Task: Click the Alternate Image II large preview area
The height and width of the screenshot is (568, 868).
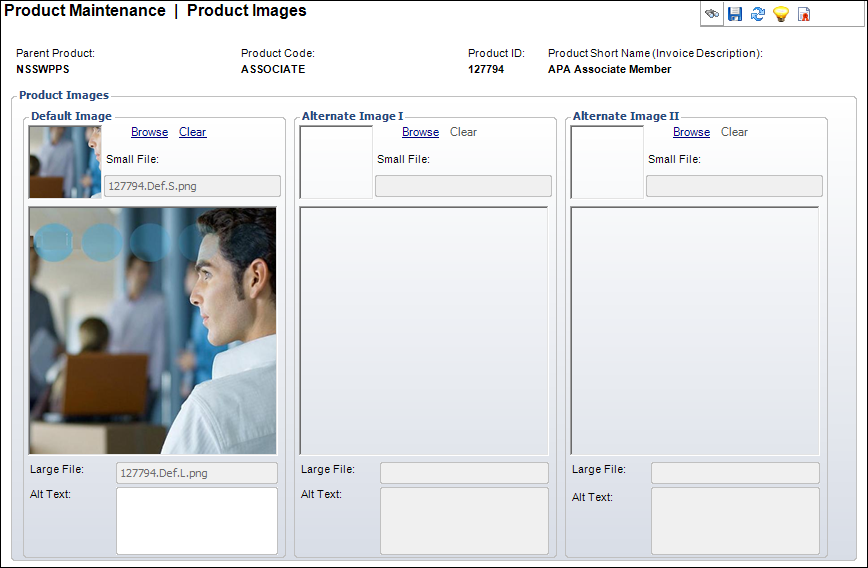Action: pyautogui.click(x=695, y=331)
